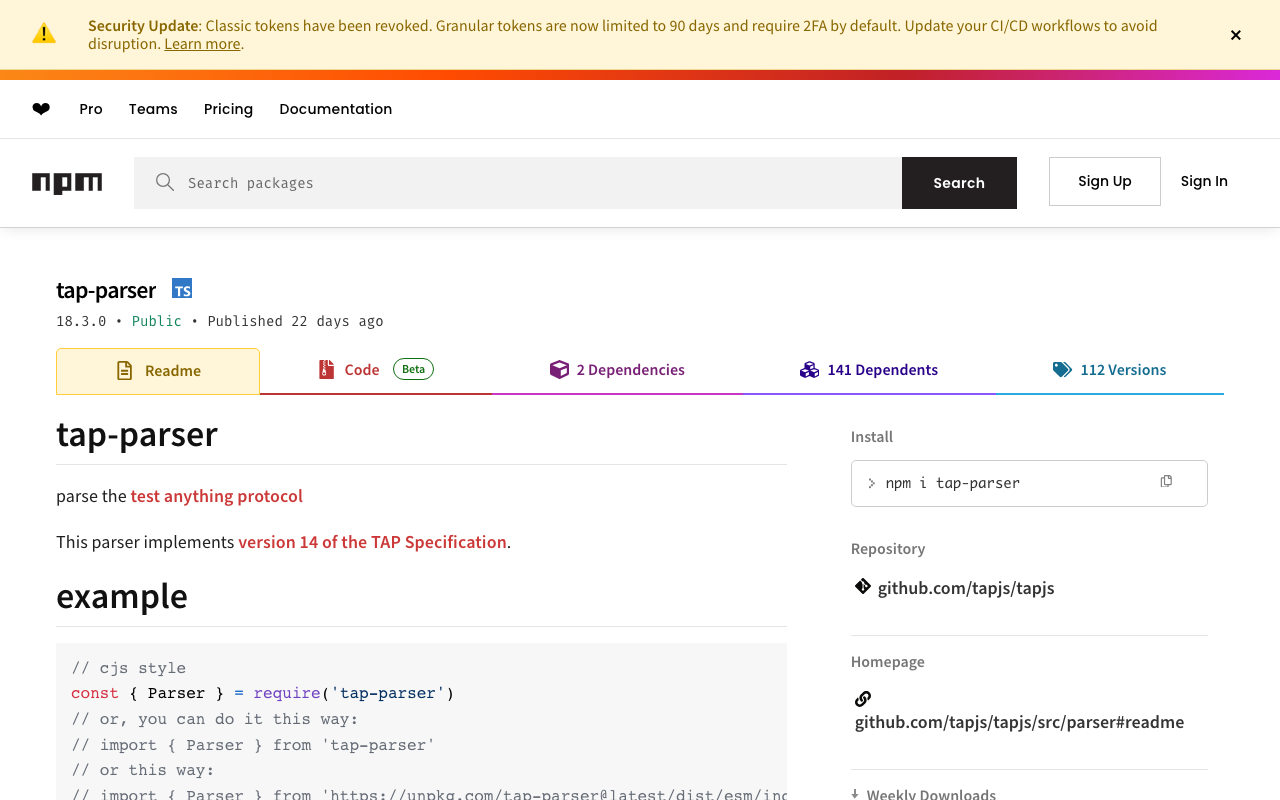Go to the Documentation page

click(x=335, y=109)
